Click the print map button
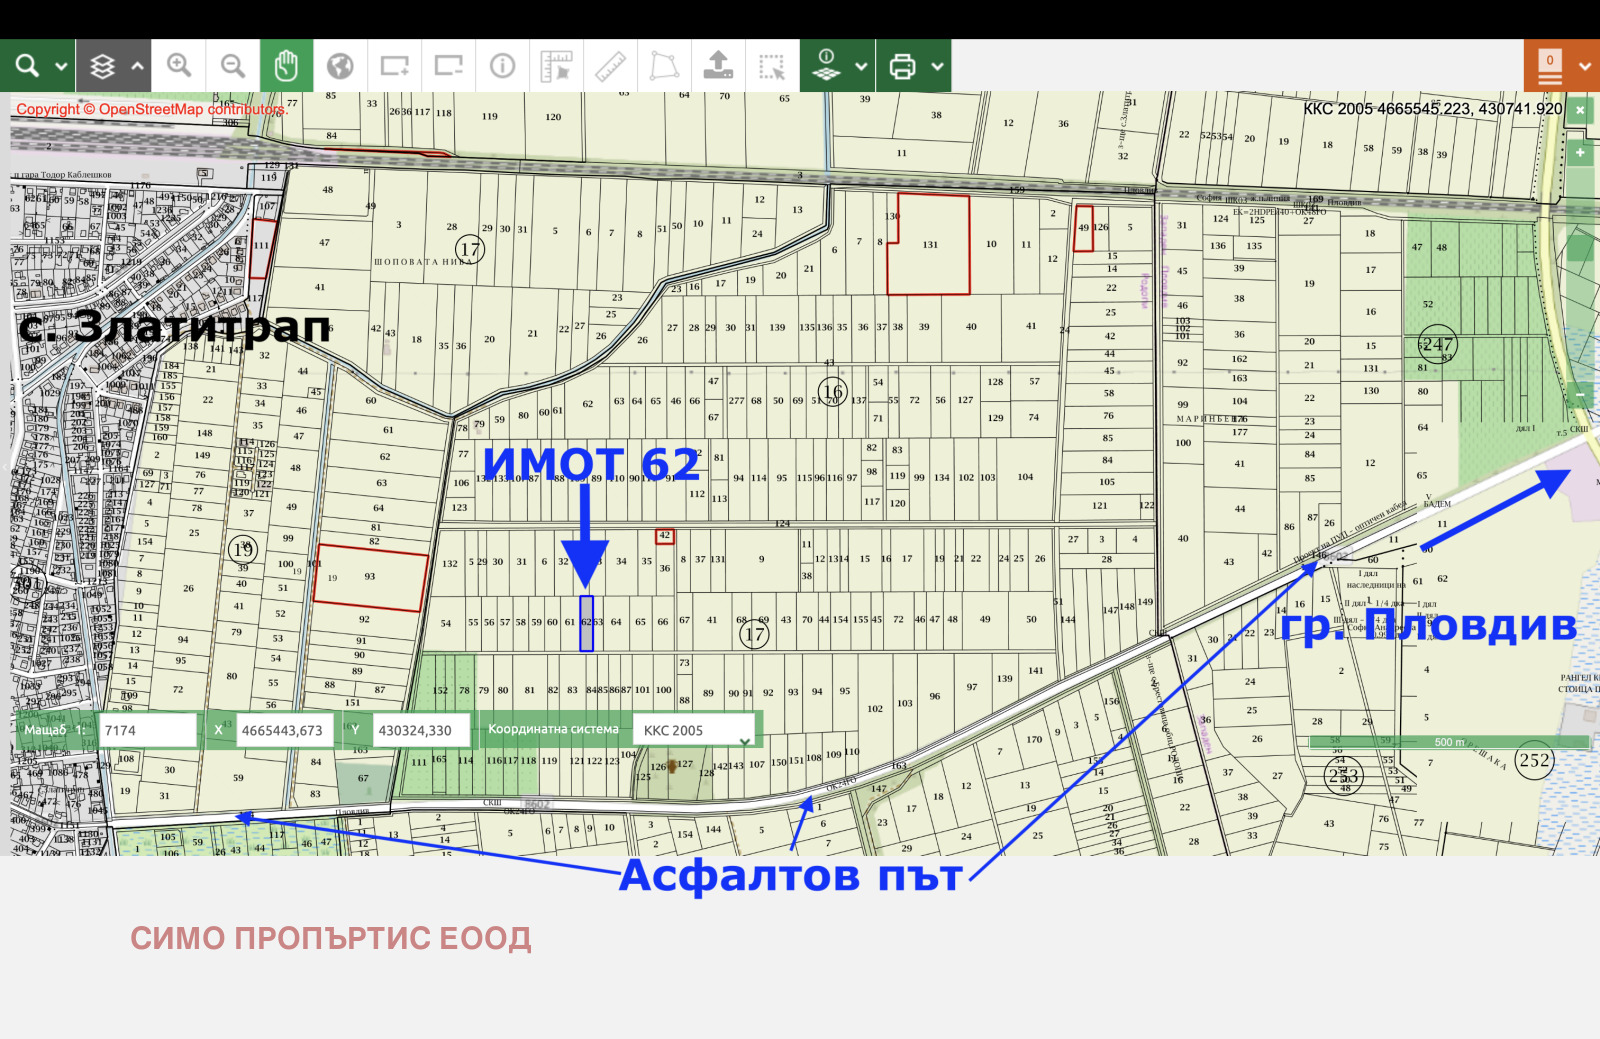 tap(902, 66)
